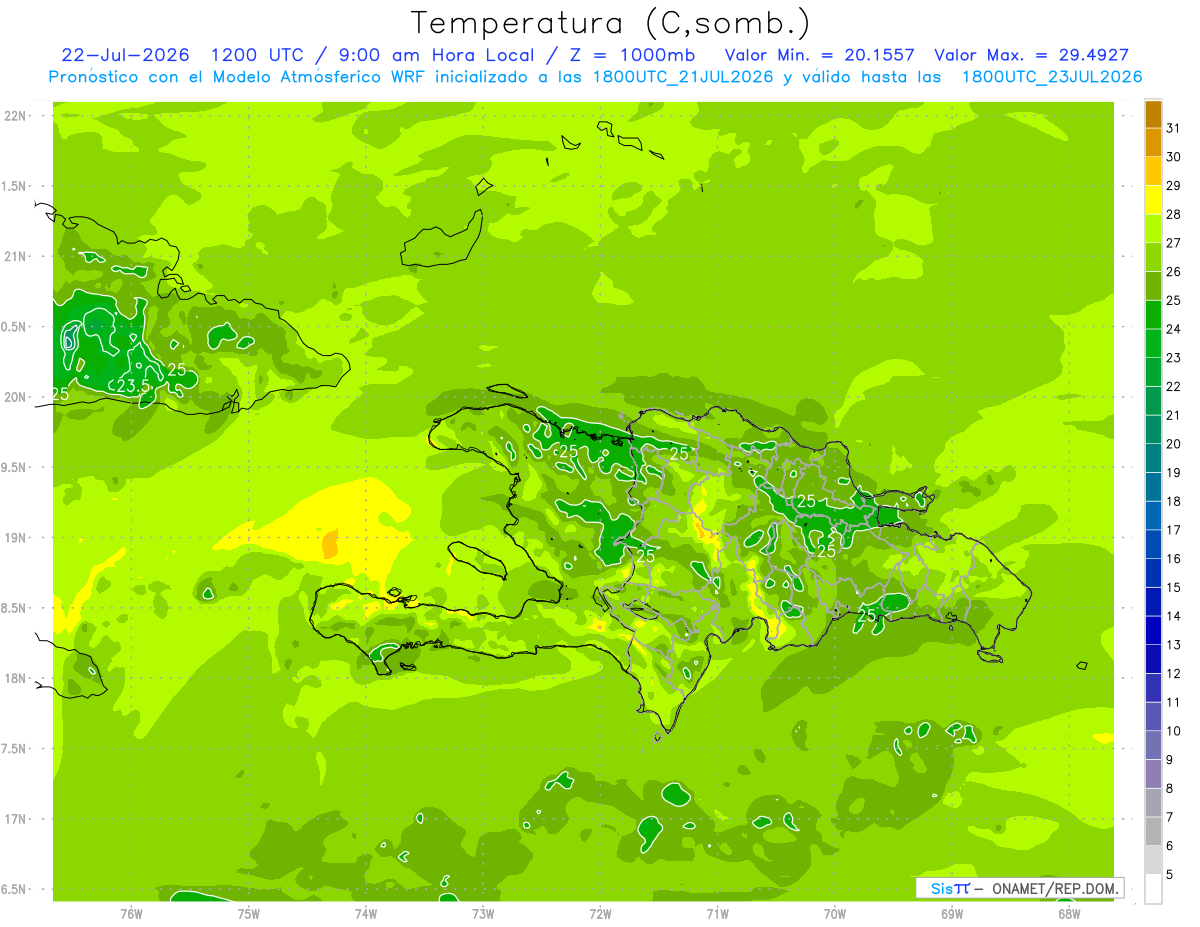Click the "Valor Max. = 29.4927" value
Viewport: 1200px width, 927px height.
point(1031,55)
